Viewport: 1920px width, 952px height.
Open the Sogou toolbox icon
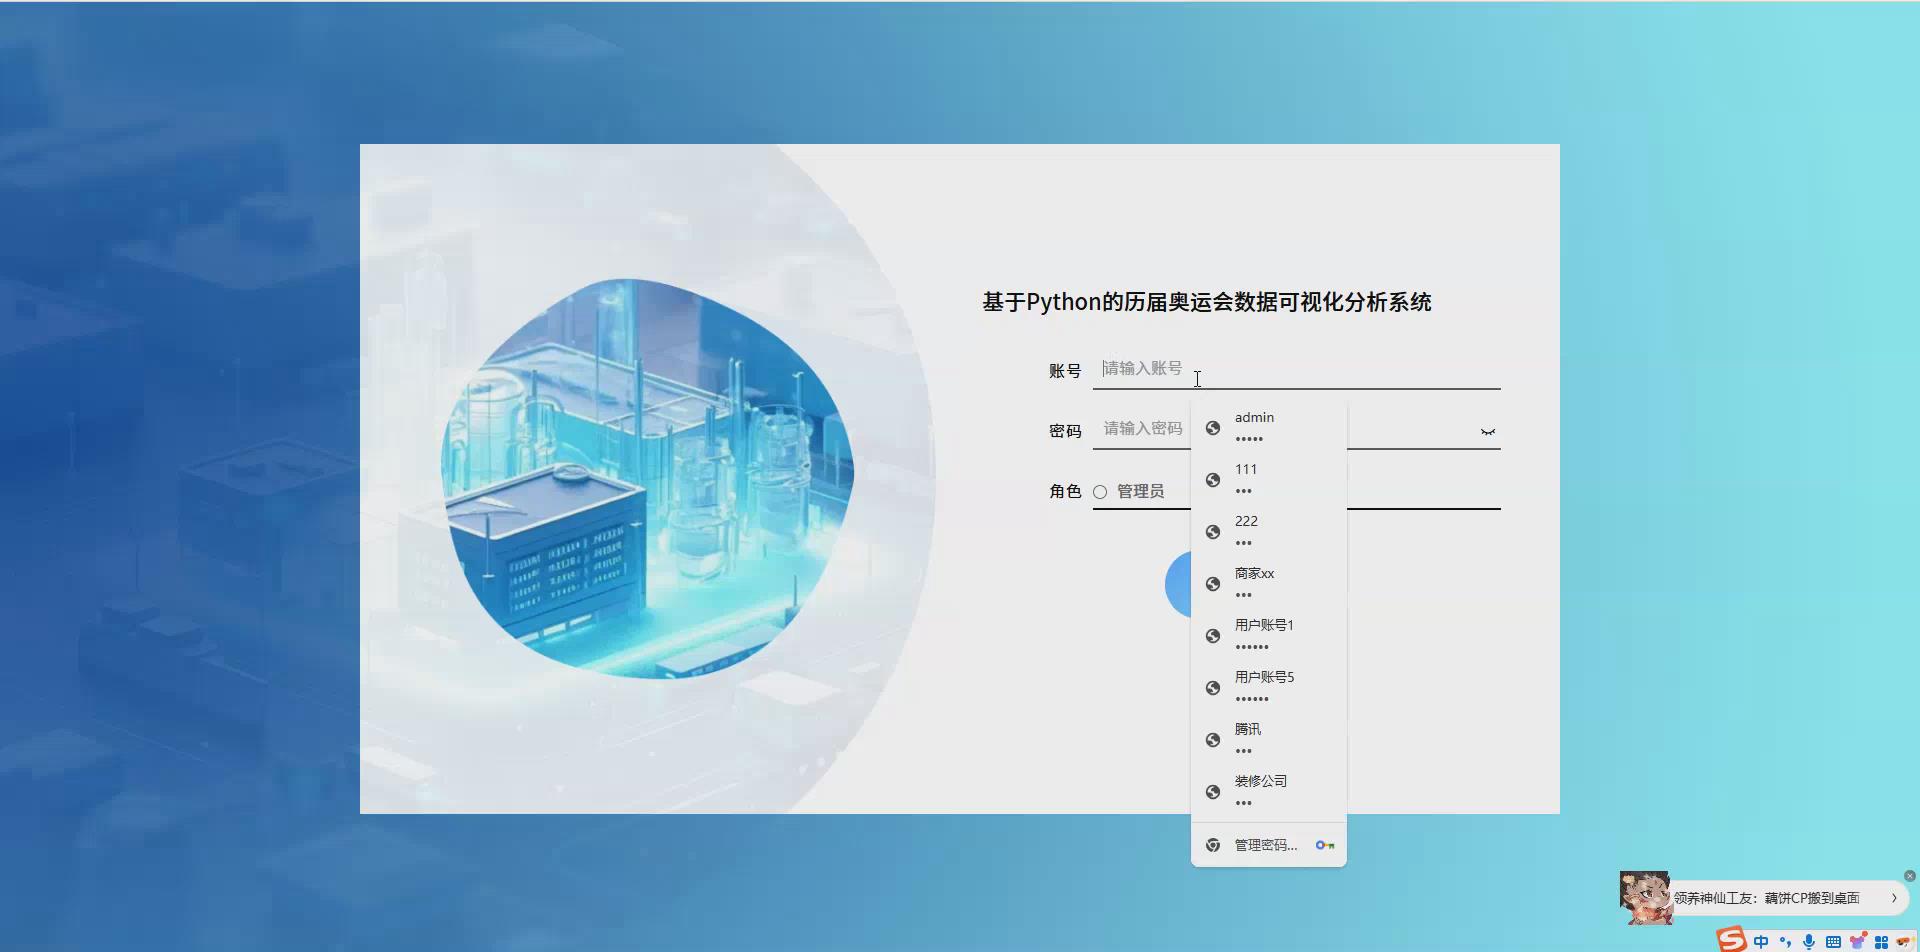tap(1882, 940)
